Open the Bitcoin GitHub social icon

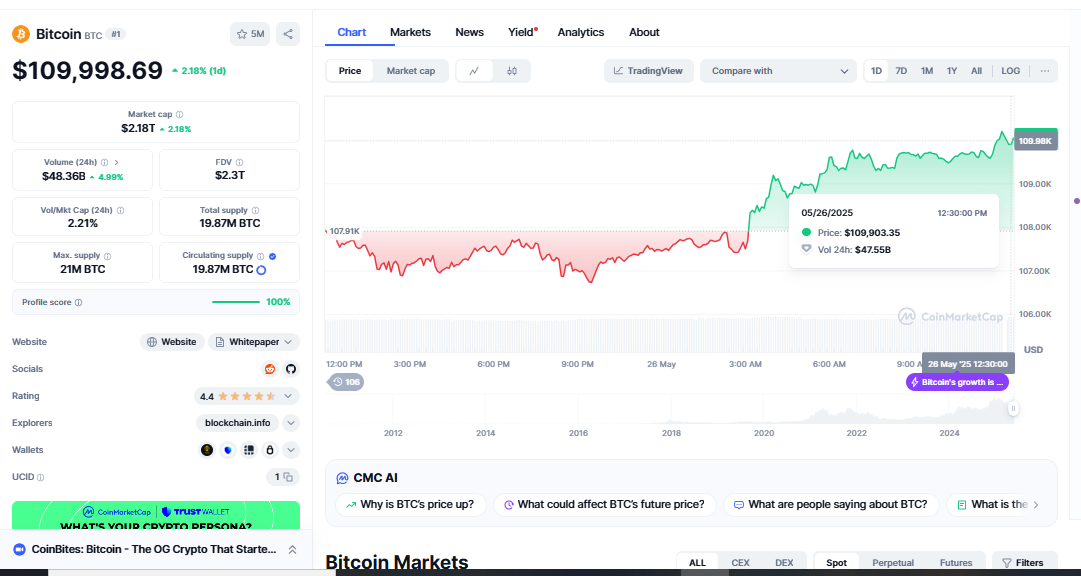click(x=291, y=369)
